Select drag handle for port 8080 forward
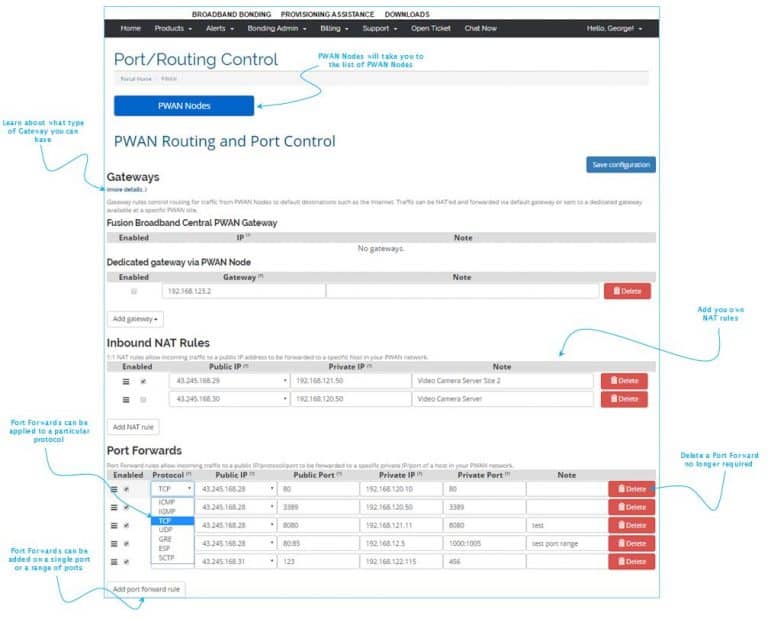Screen dimensions: 768x619 114,525
